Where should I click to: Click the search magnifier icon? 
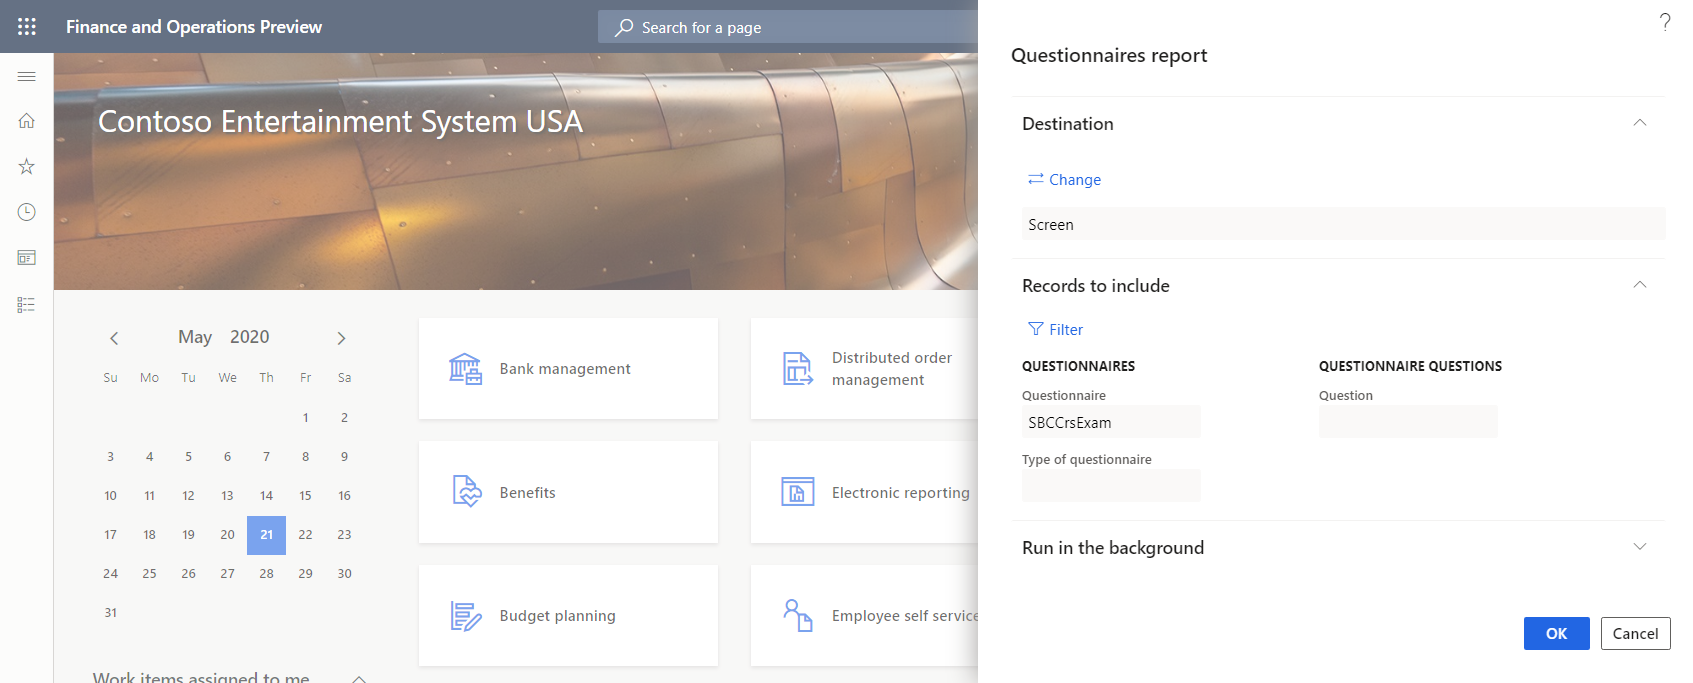624,27
